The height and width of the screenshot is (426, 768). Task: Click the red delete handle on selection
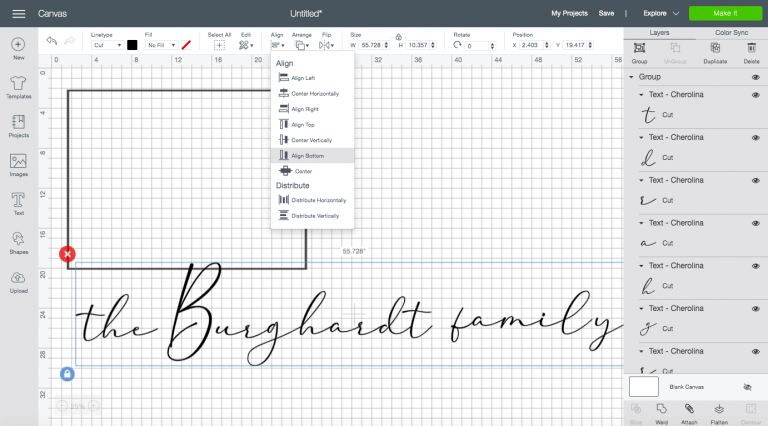click(x=67, y=255)
